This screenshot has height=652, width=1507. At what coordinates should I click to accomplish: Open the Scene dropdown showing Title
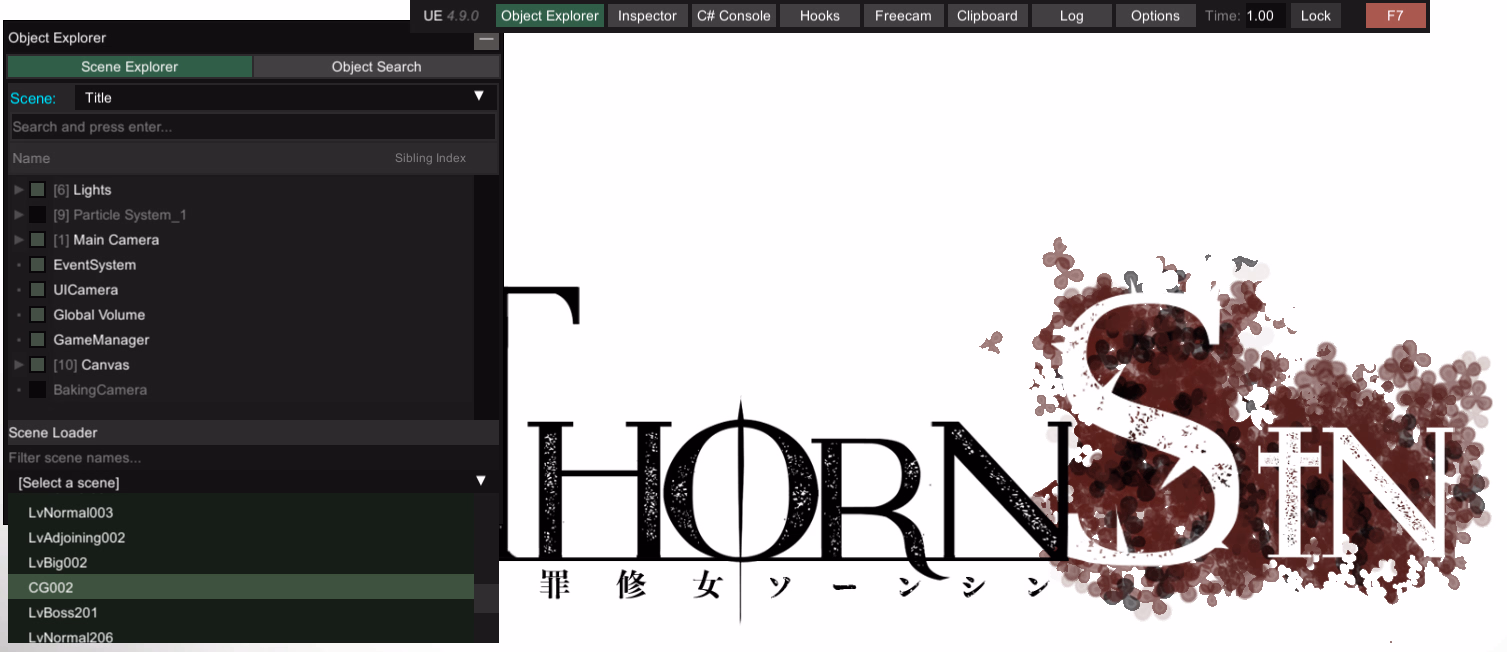[285, 97]
